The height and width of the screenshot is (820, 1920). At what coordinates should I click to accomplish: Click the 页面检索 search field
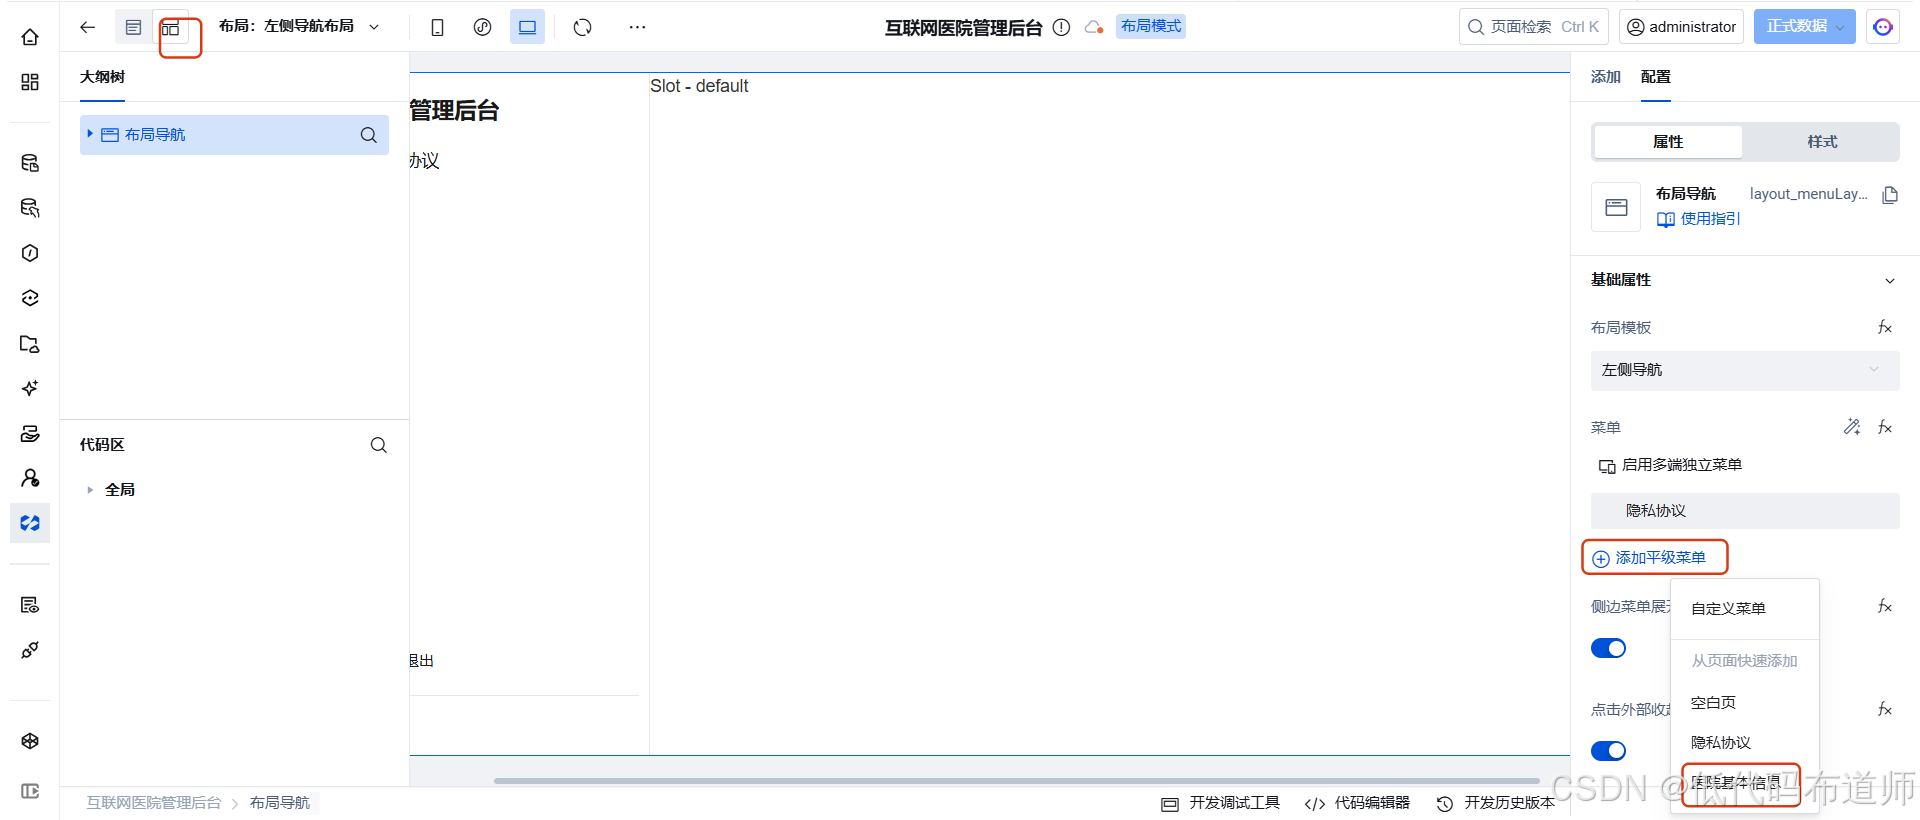coord(1534,27)
